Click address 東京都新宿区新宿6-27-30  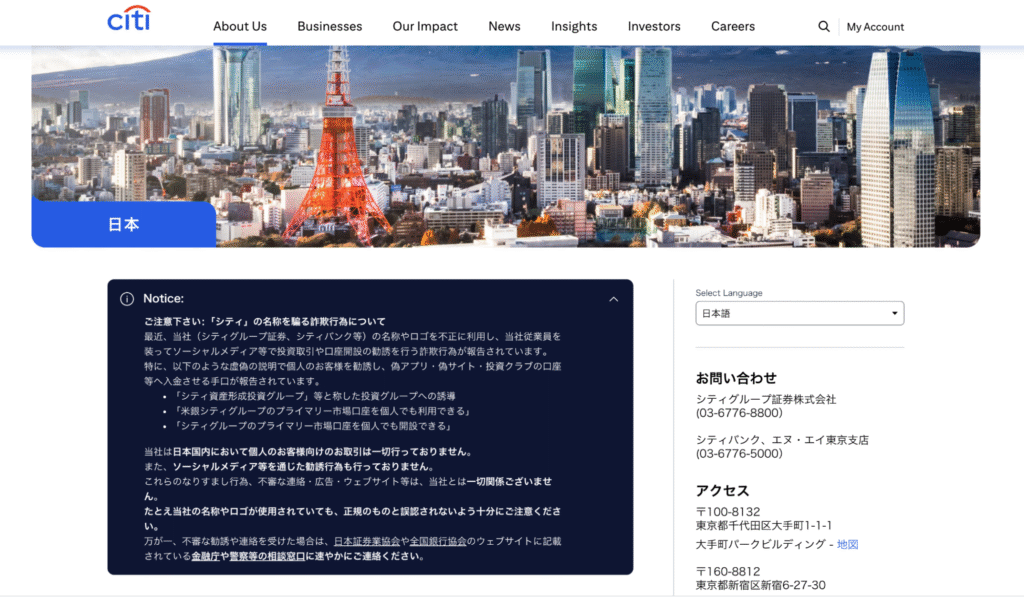click(760, 585)
